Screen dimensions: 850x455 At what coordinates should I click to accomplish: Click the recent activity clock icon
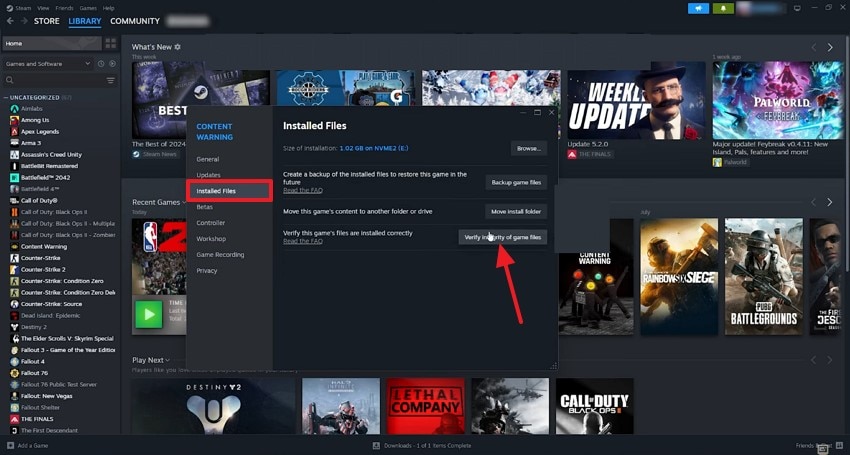click(x=101, y=64)
